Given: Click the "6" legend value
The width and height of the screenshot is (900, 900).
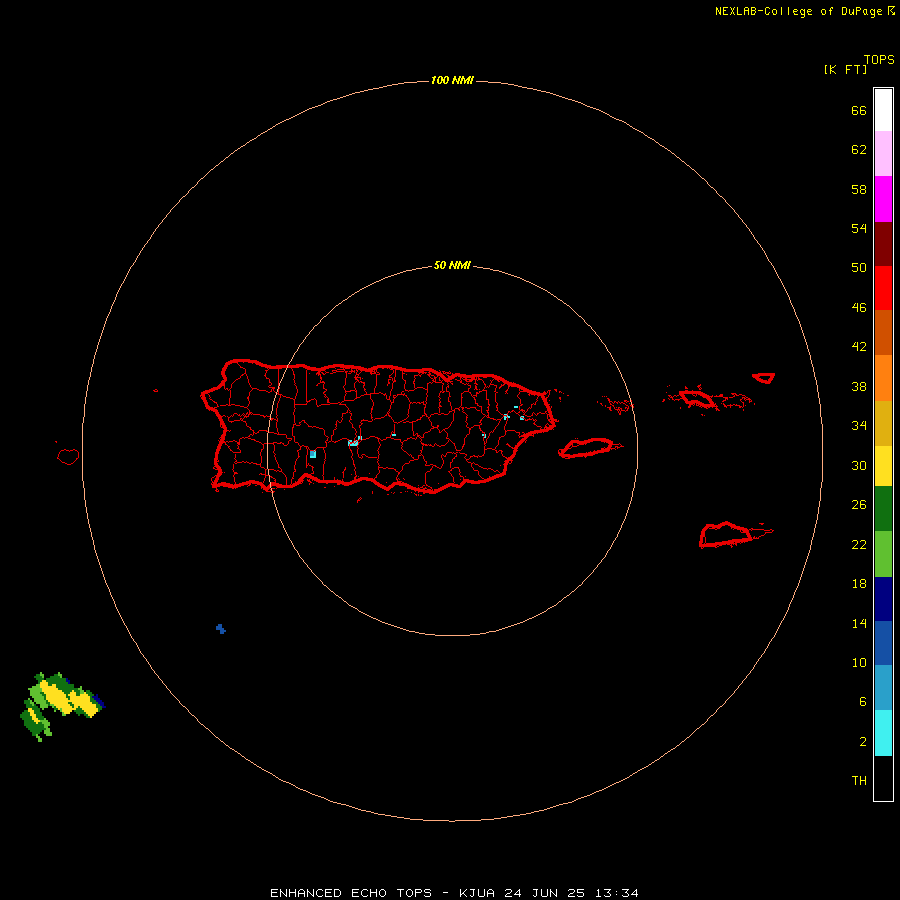Looking at the screenshot, I should pos(863,702).
